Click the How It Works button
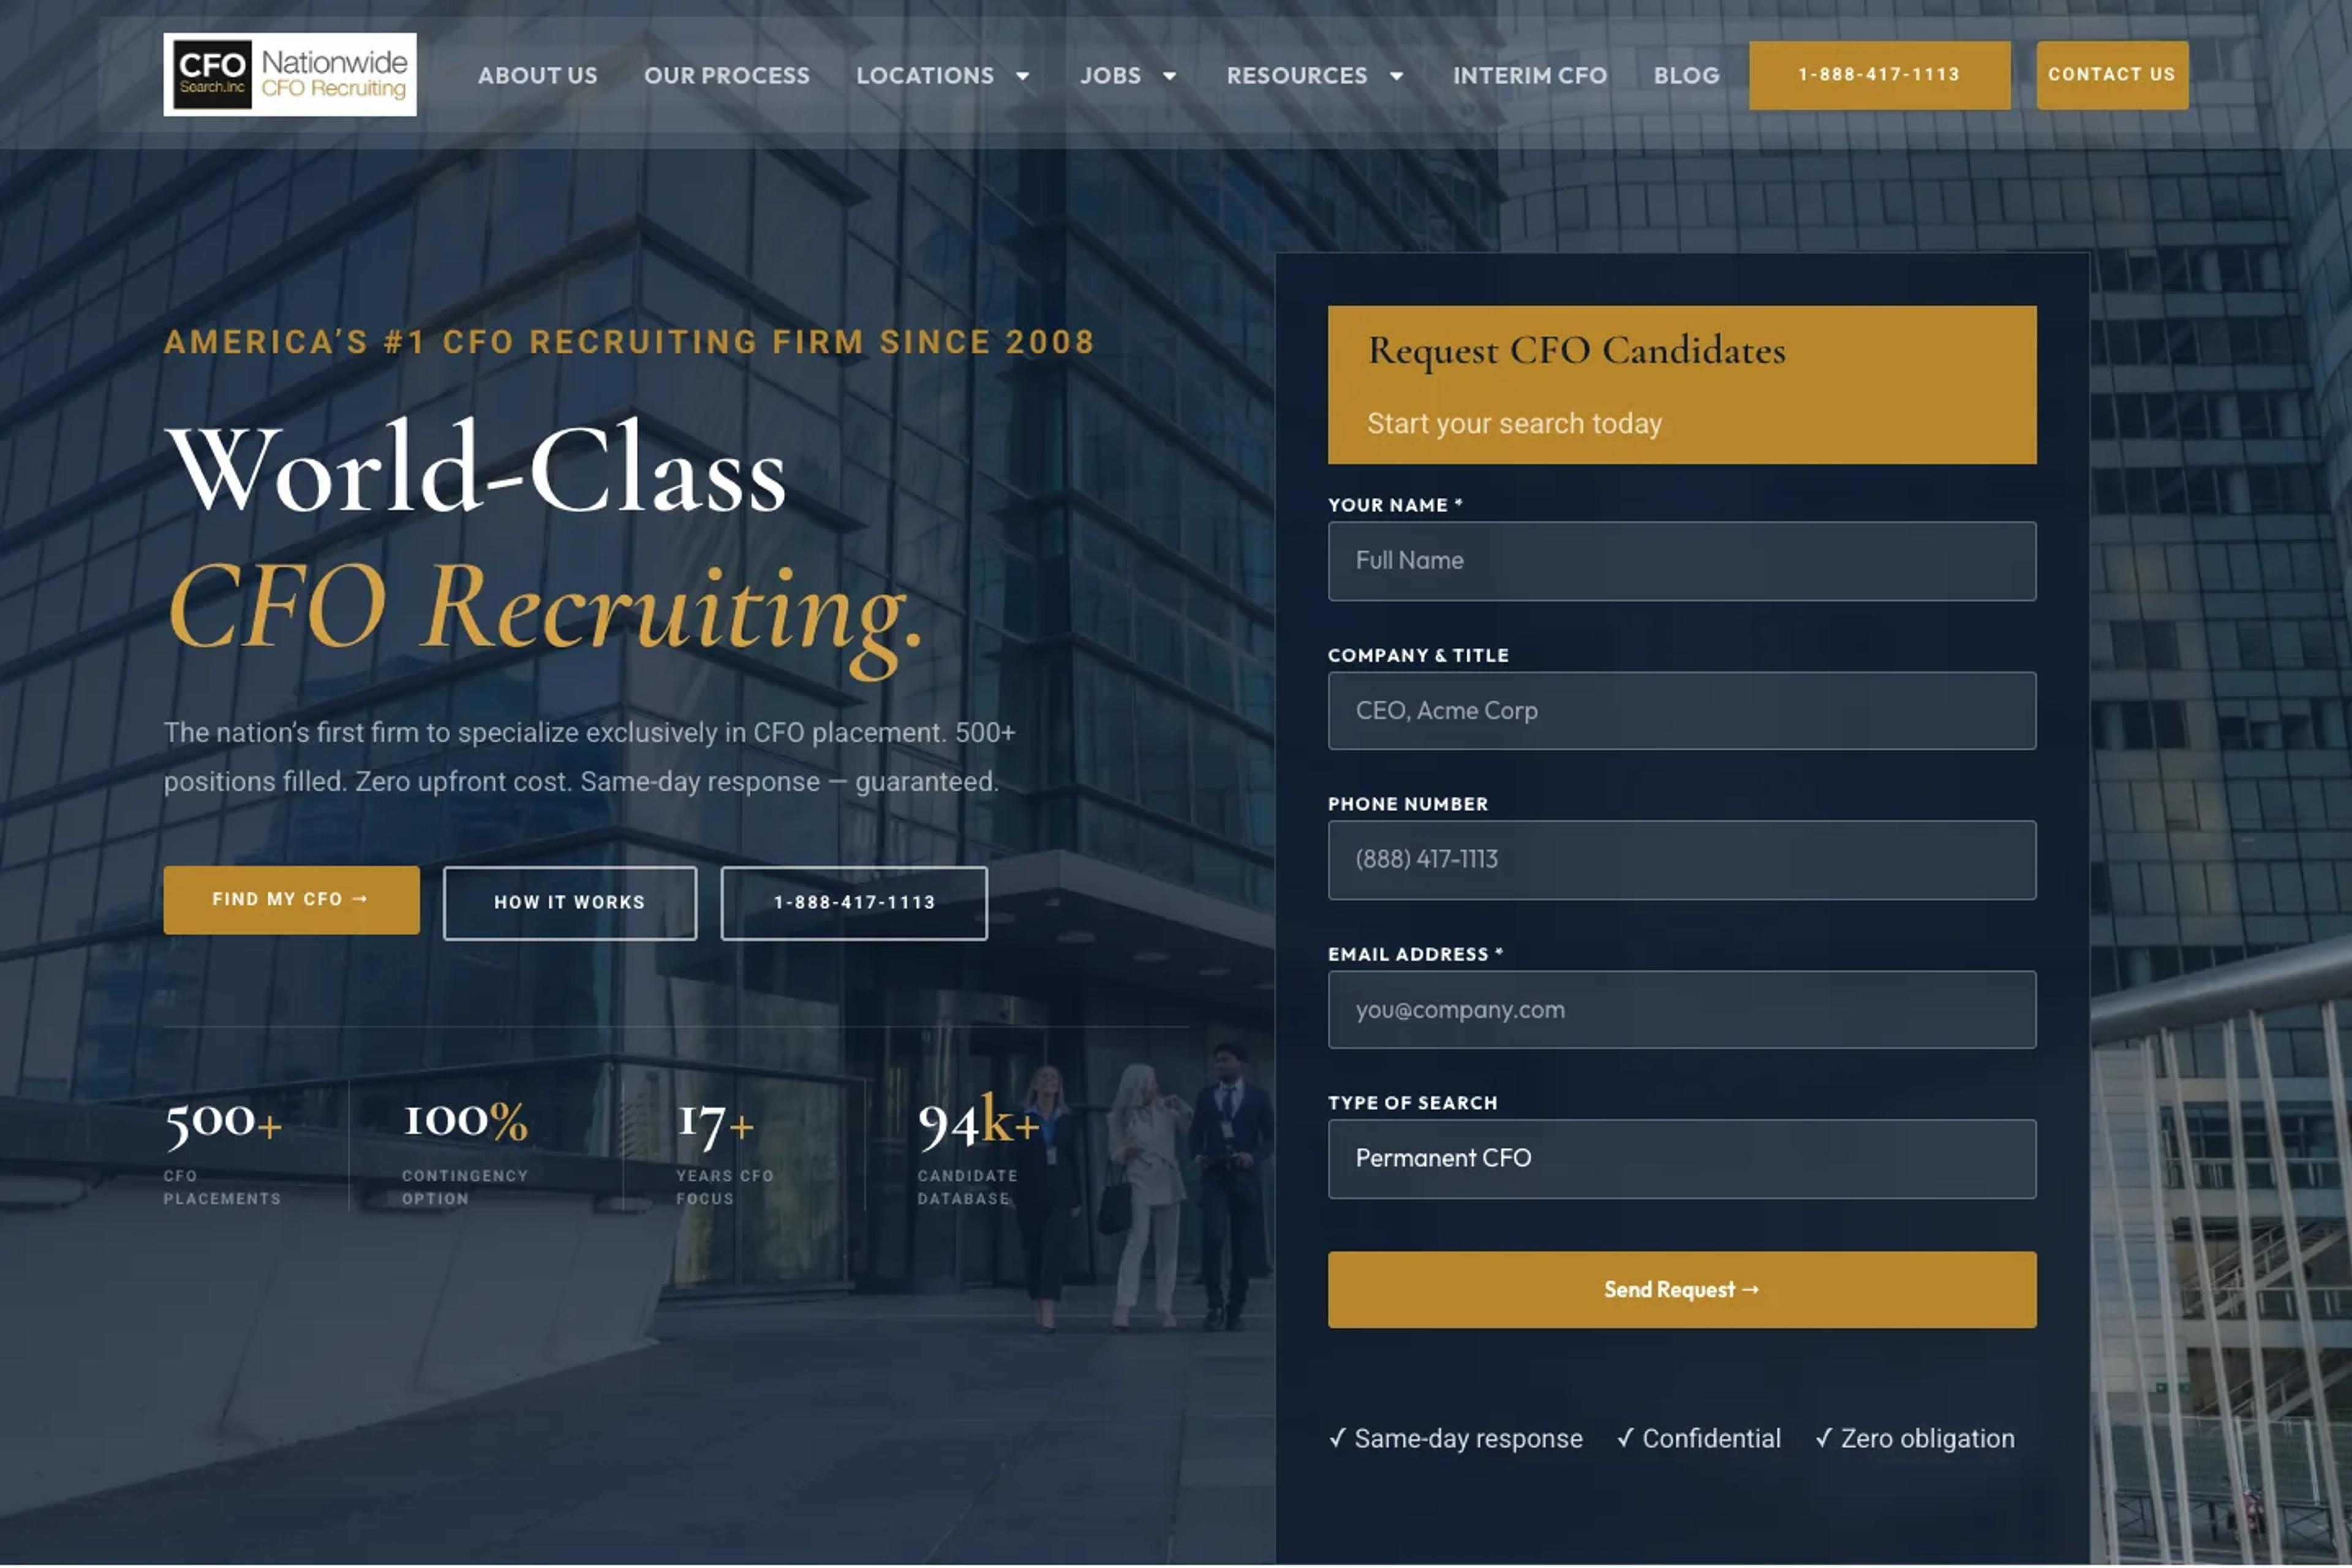The height and width of the screenshot is (1568, 2352). [570, 903]
